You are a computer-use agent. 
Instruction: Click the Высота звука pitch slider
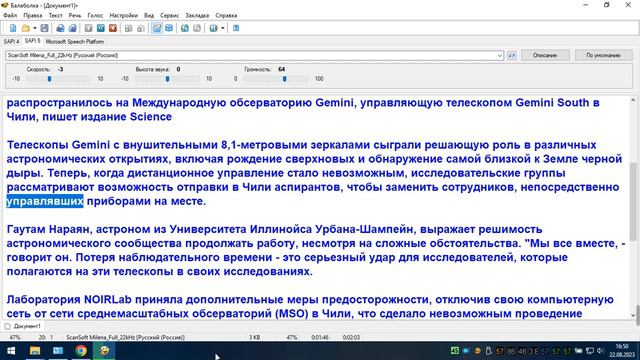pos(167,79)
